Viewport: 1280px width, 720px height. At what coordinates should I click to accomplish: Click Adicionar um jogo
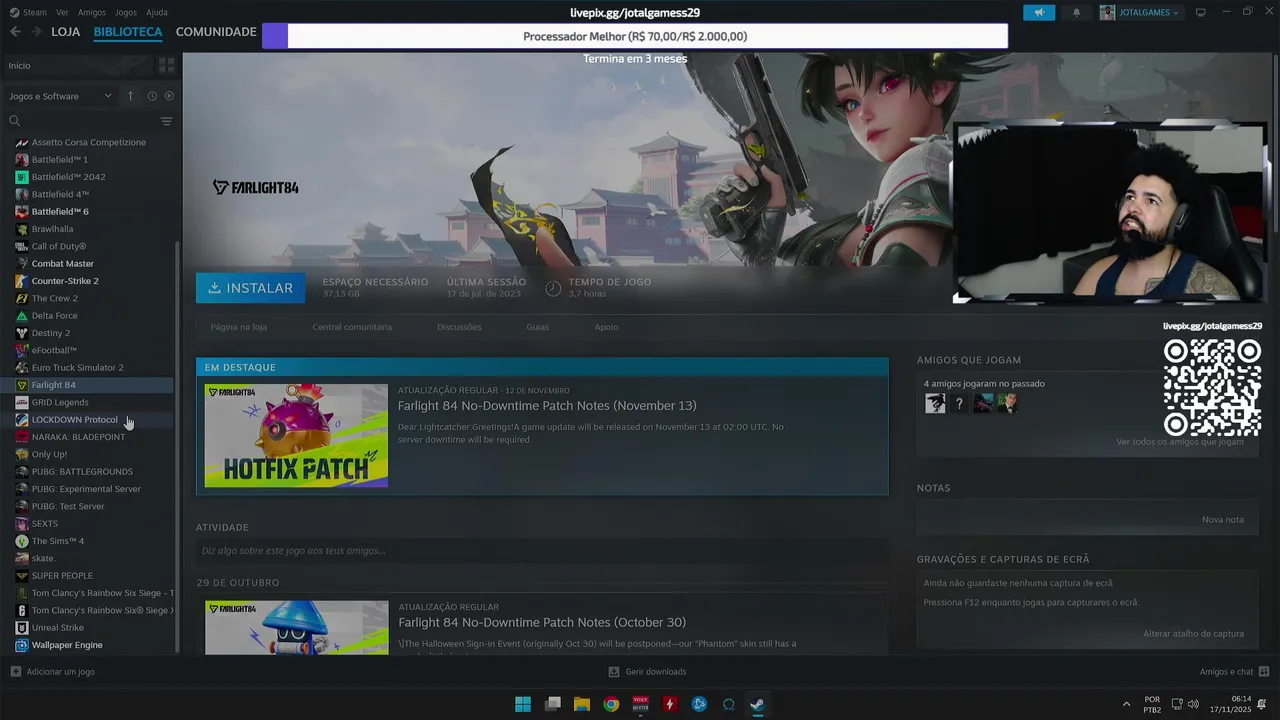click(x=52, y=672)
